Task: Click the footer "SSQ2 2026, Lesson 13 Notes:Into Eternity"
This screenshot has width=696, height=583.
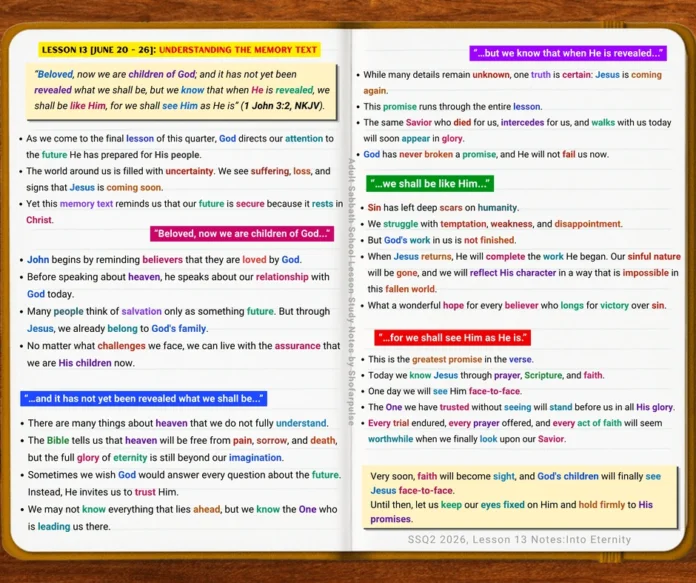Action: (x=519, y=539)
